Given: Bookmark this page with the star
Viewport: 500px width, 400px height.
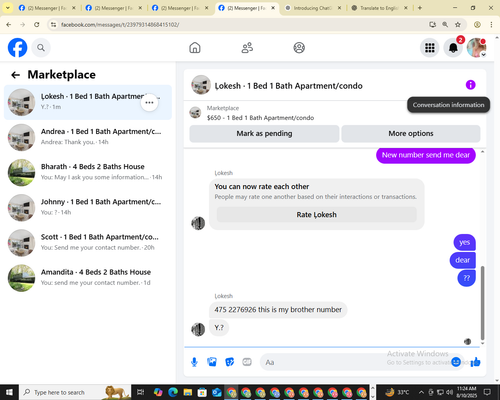Looking at the screenshot, I should coord(458,24).
